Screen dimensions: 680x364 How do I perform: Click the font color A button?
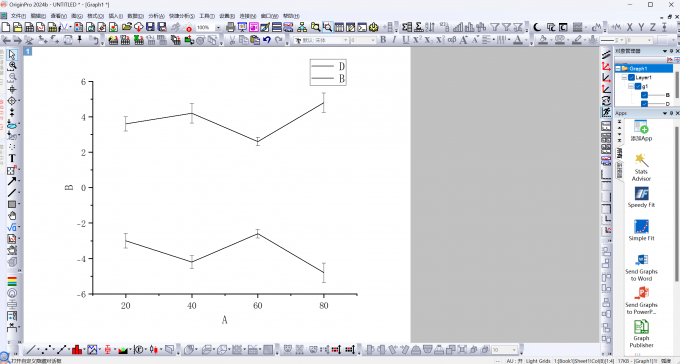point(517,40)
